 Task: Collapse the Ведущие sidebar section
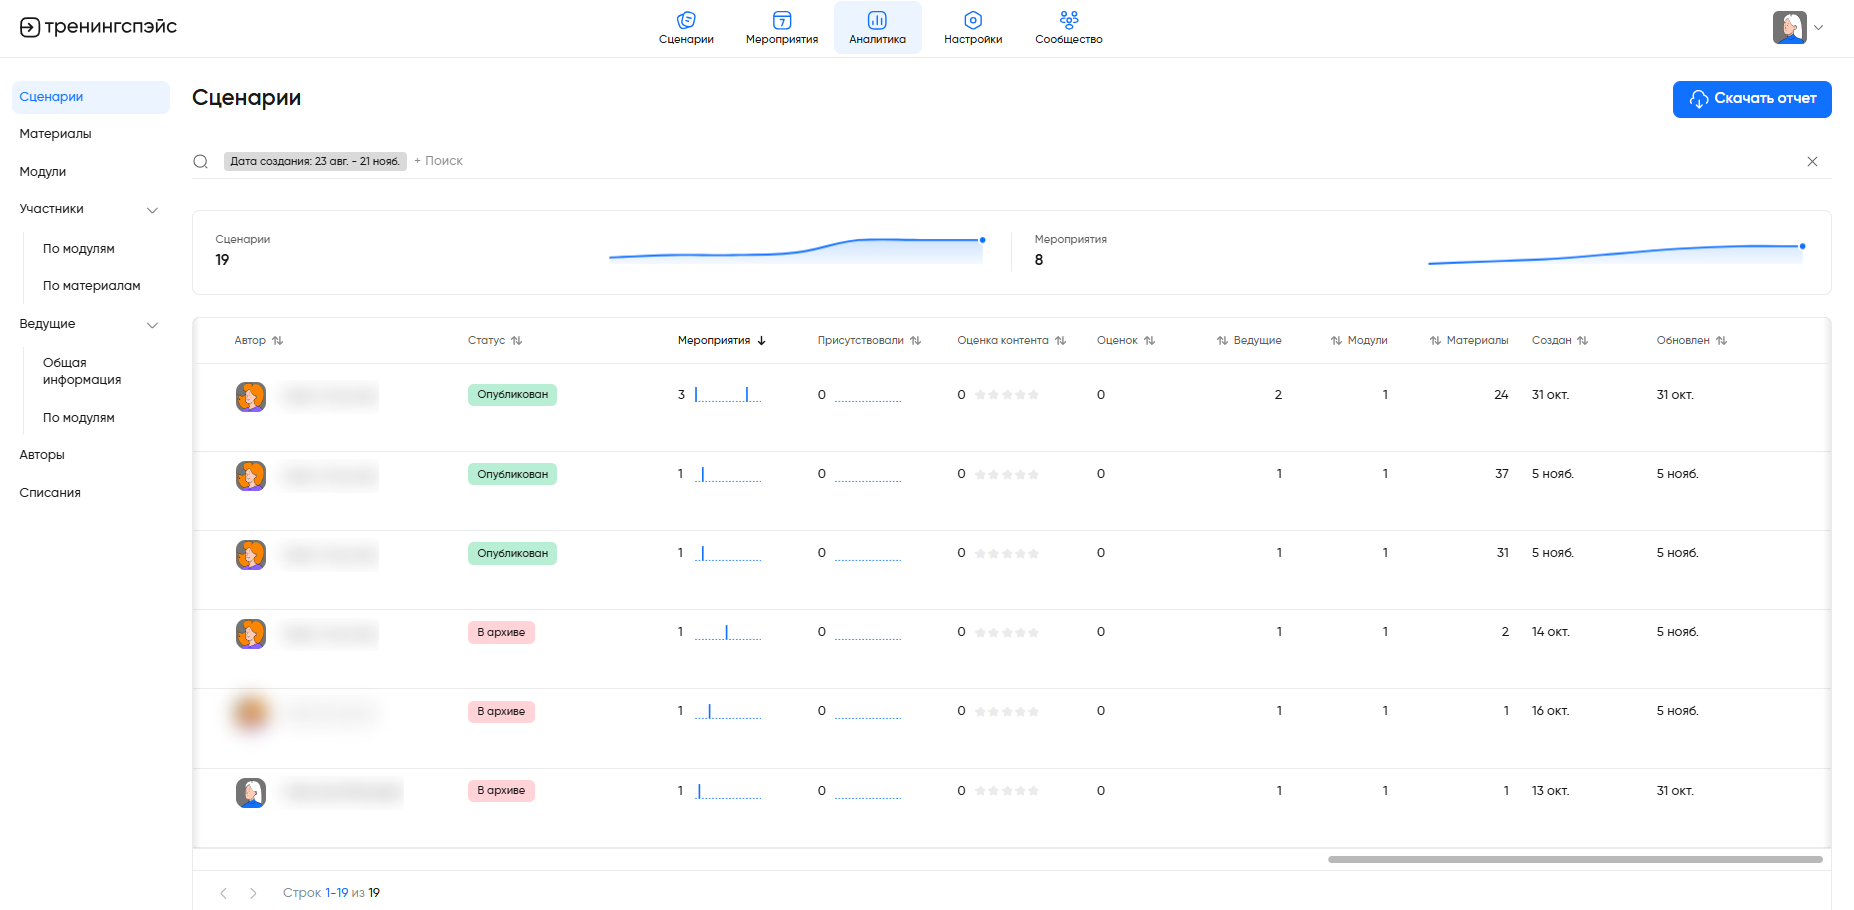coord(153,325)
